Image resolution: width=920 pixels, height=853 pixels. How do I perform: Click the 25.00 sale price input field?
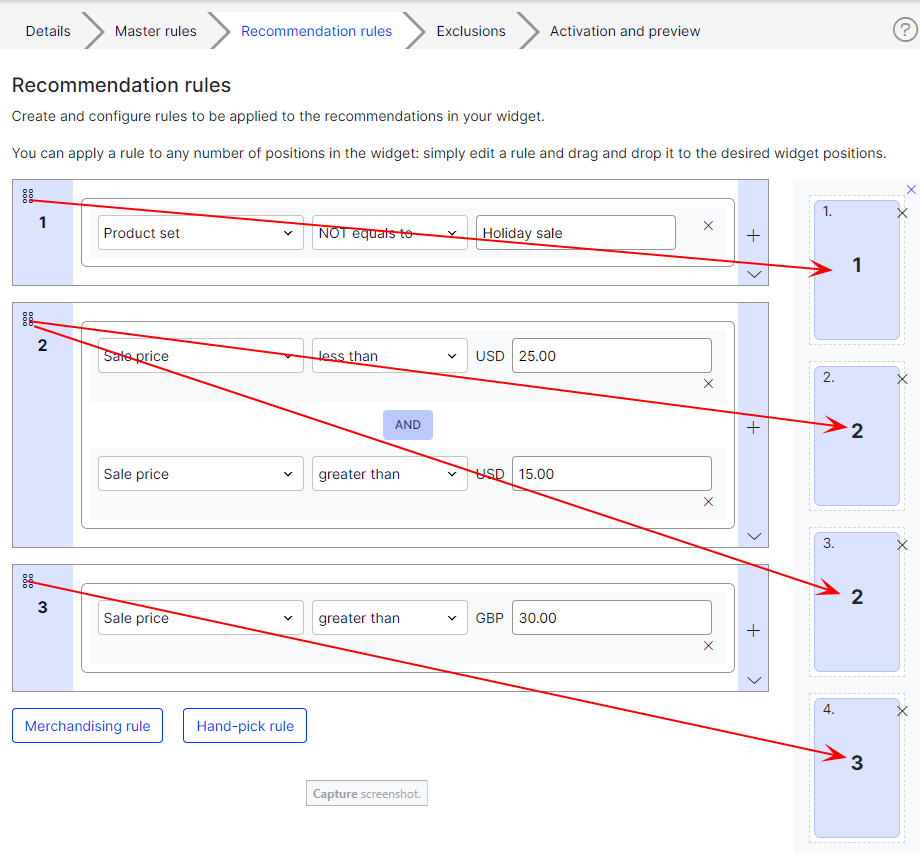pyautogui.click(x=611, y=356)
